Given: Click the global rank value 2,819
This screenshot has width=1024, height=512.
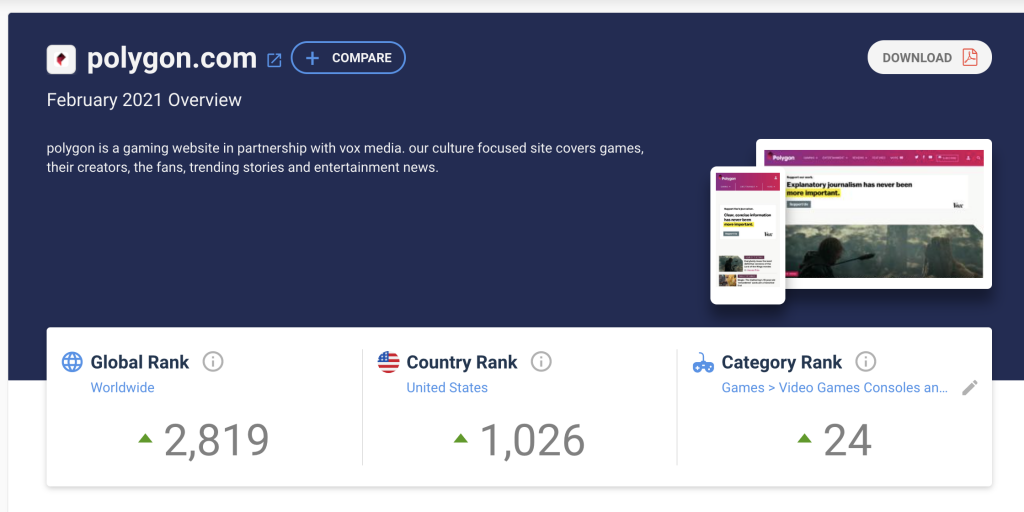Looking at the screenshot, I should tap(216, 440).
